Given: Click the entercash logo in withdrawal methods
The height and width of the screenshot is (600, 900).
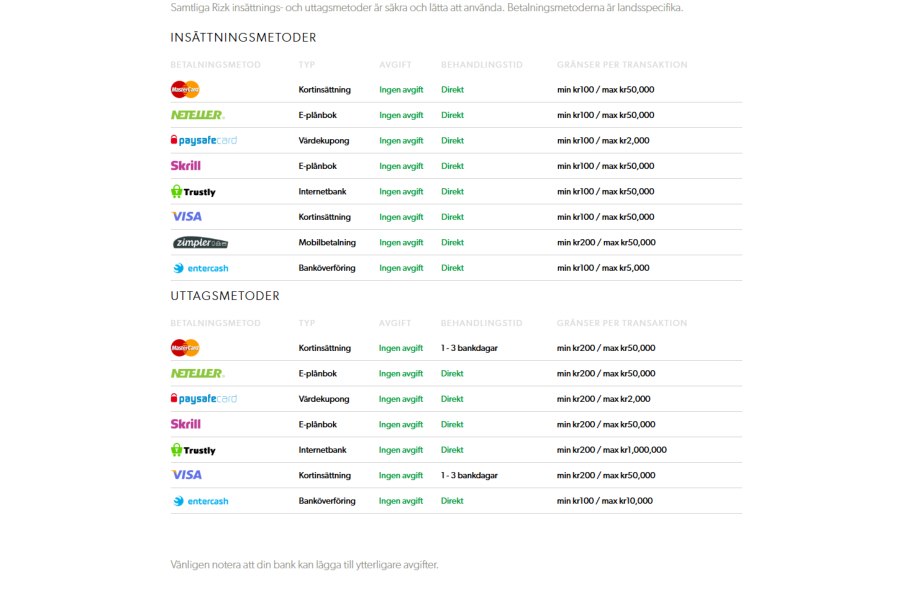Looking at the screenshot, I should pyautogui.click(x=200, y=501).
